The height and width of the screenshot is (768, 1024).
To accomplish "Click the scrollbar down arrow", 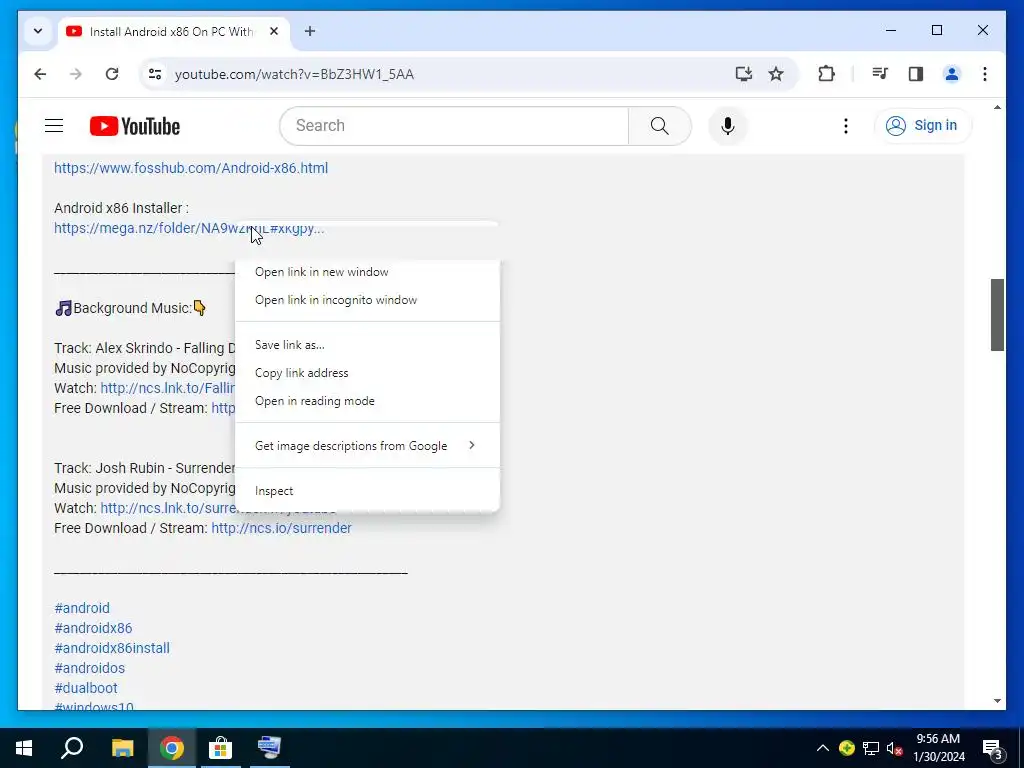I will click(997, 701).
